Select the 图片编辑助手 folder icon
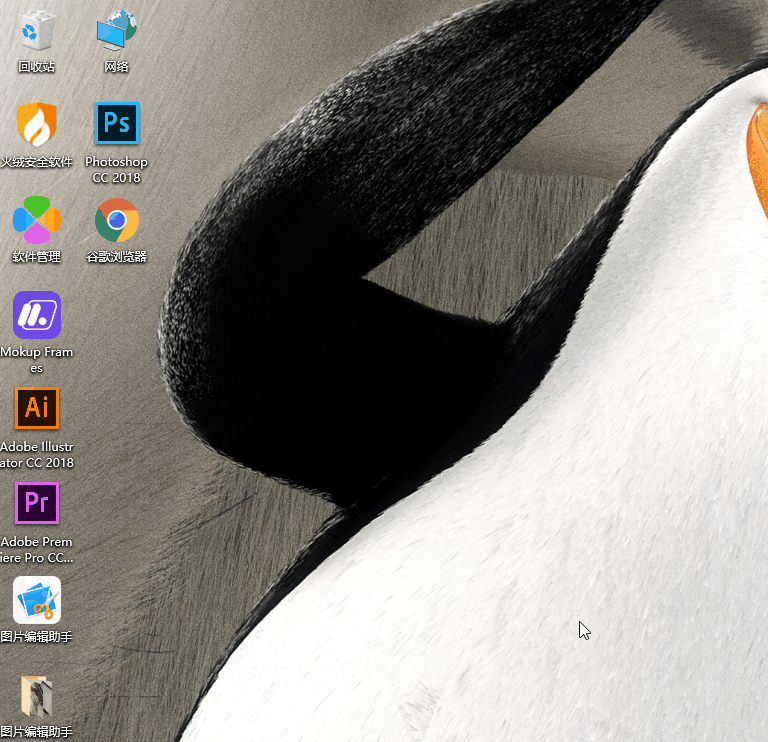Image resolution: width=768 pixels, height=742 pixels. pos(37,695)
